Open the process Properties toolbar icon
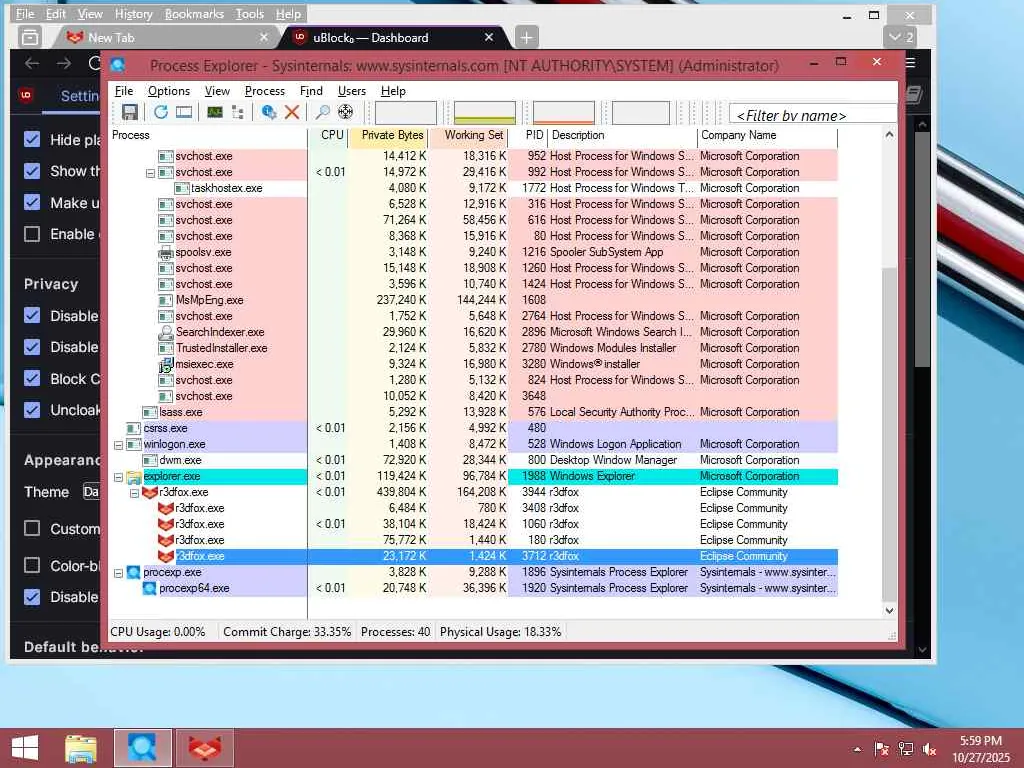This screenshot has height=768, width=1024. (x=268, y=112)
